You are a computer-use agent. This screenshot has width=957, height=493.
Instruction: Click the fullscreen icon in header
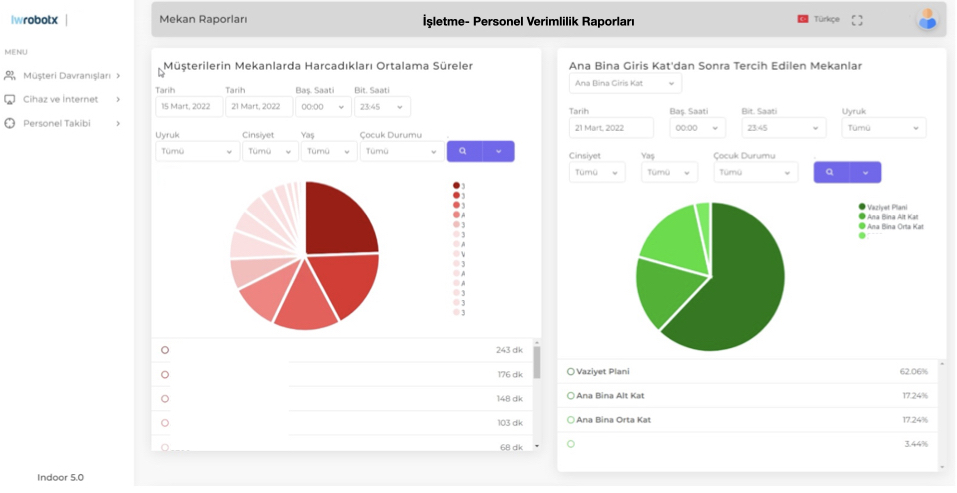[857, 20]
